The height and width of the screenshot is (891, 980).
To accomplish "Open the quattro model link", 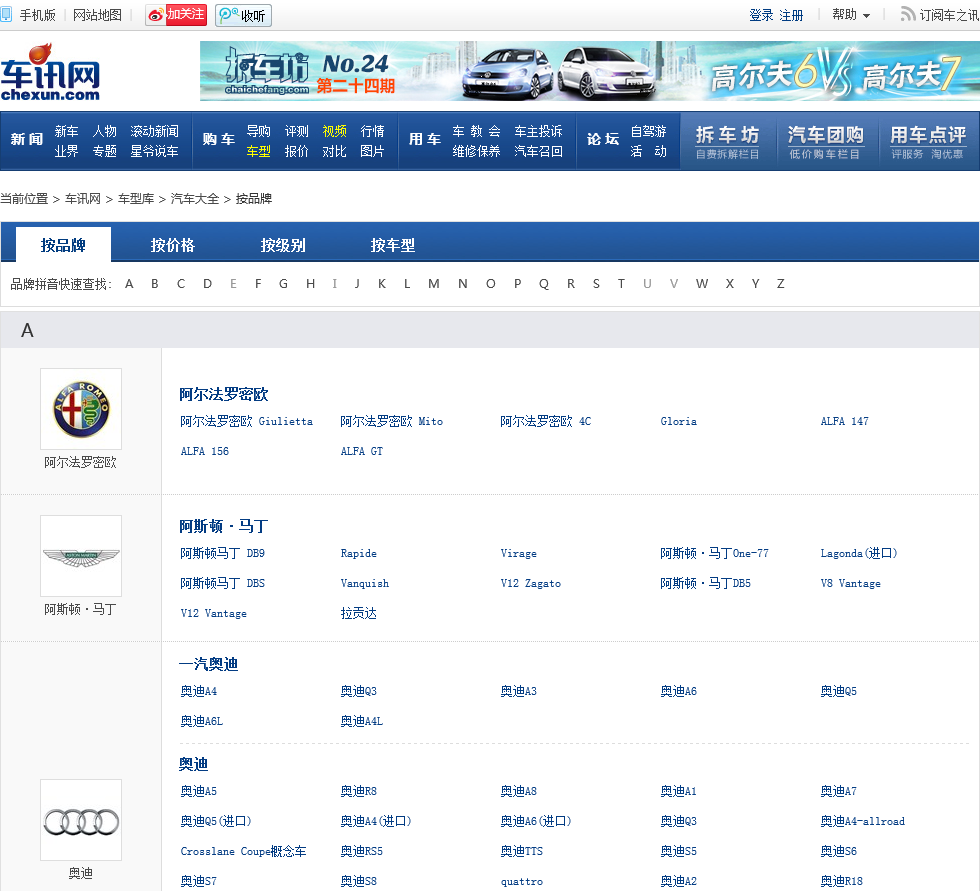I will pyautogui.click(x=521, y=881).
